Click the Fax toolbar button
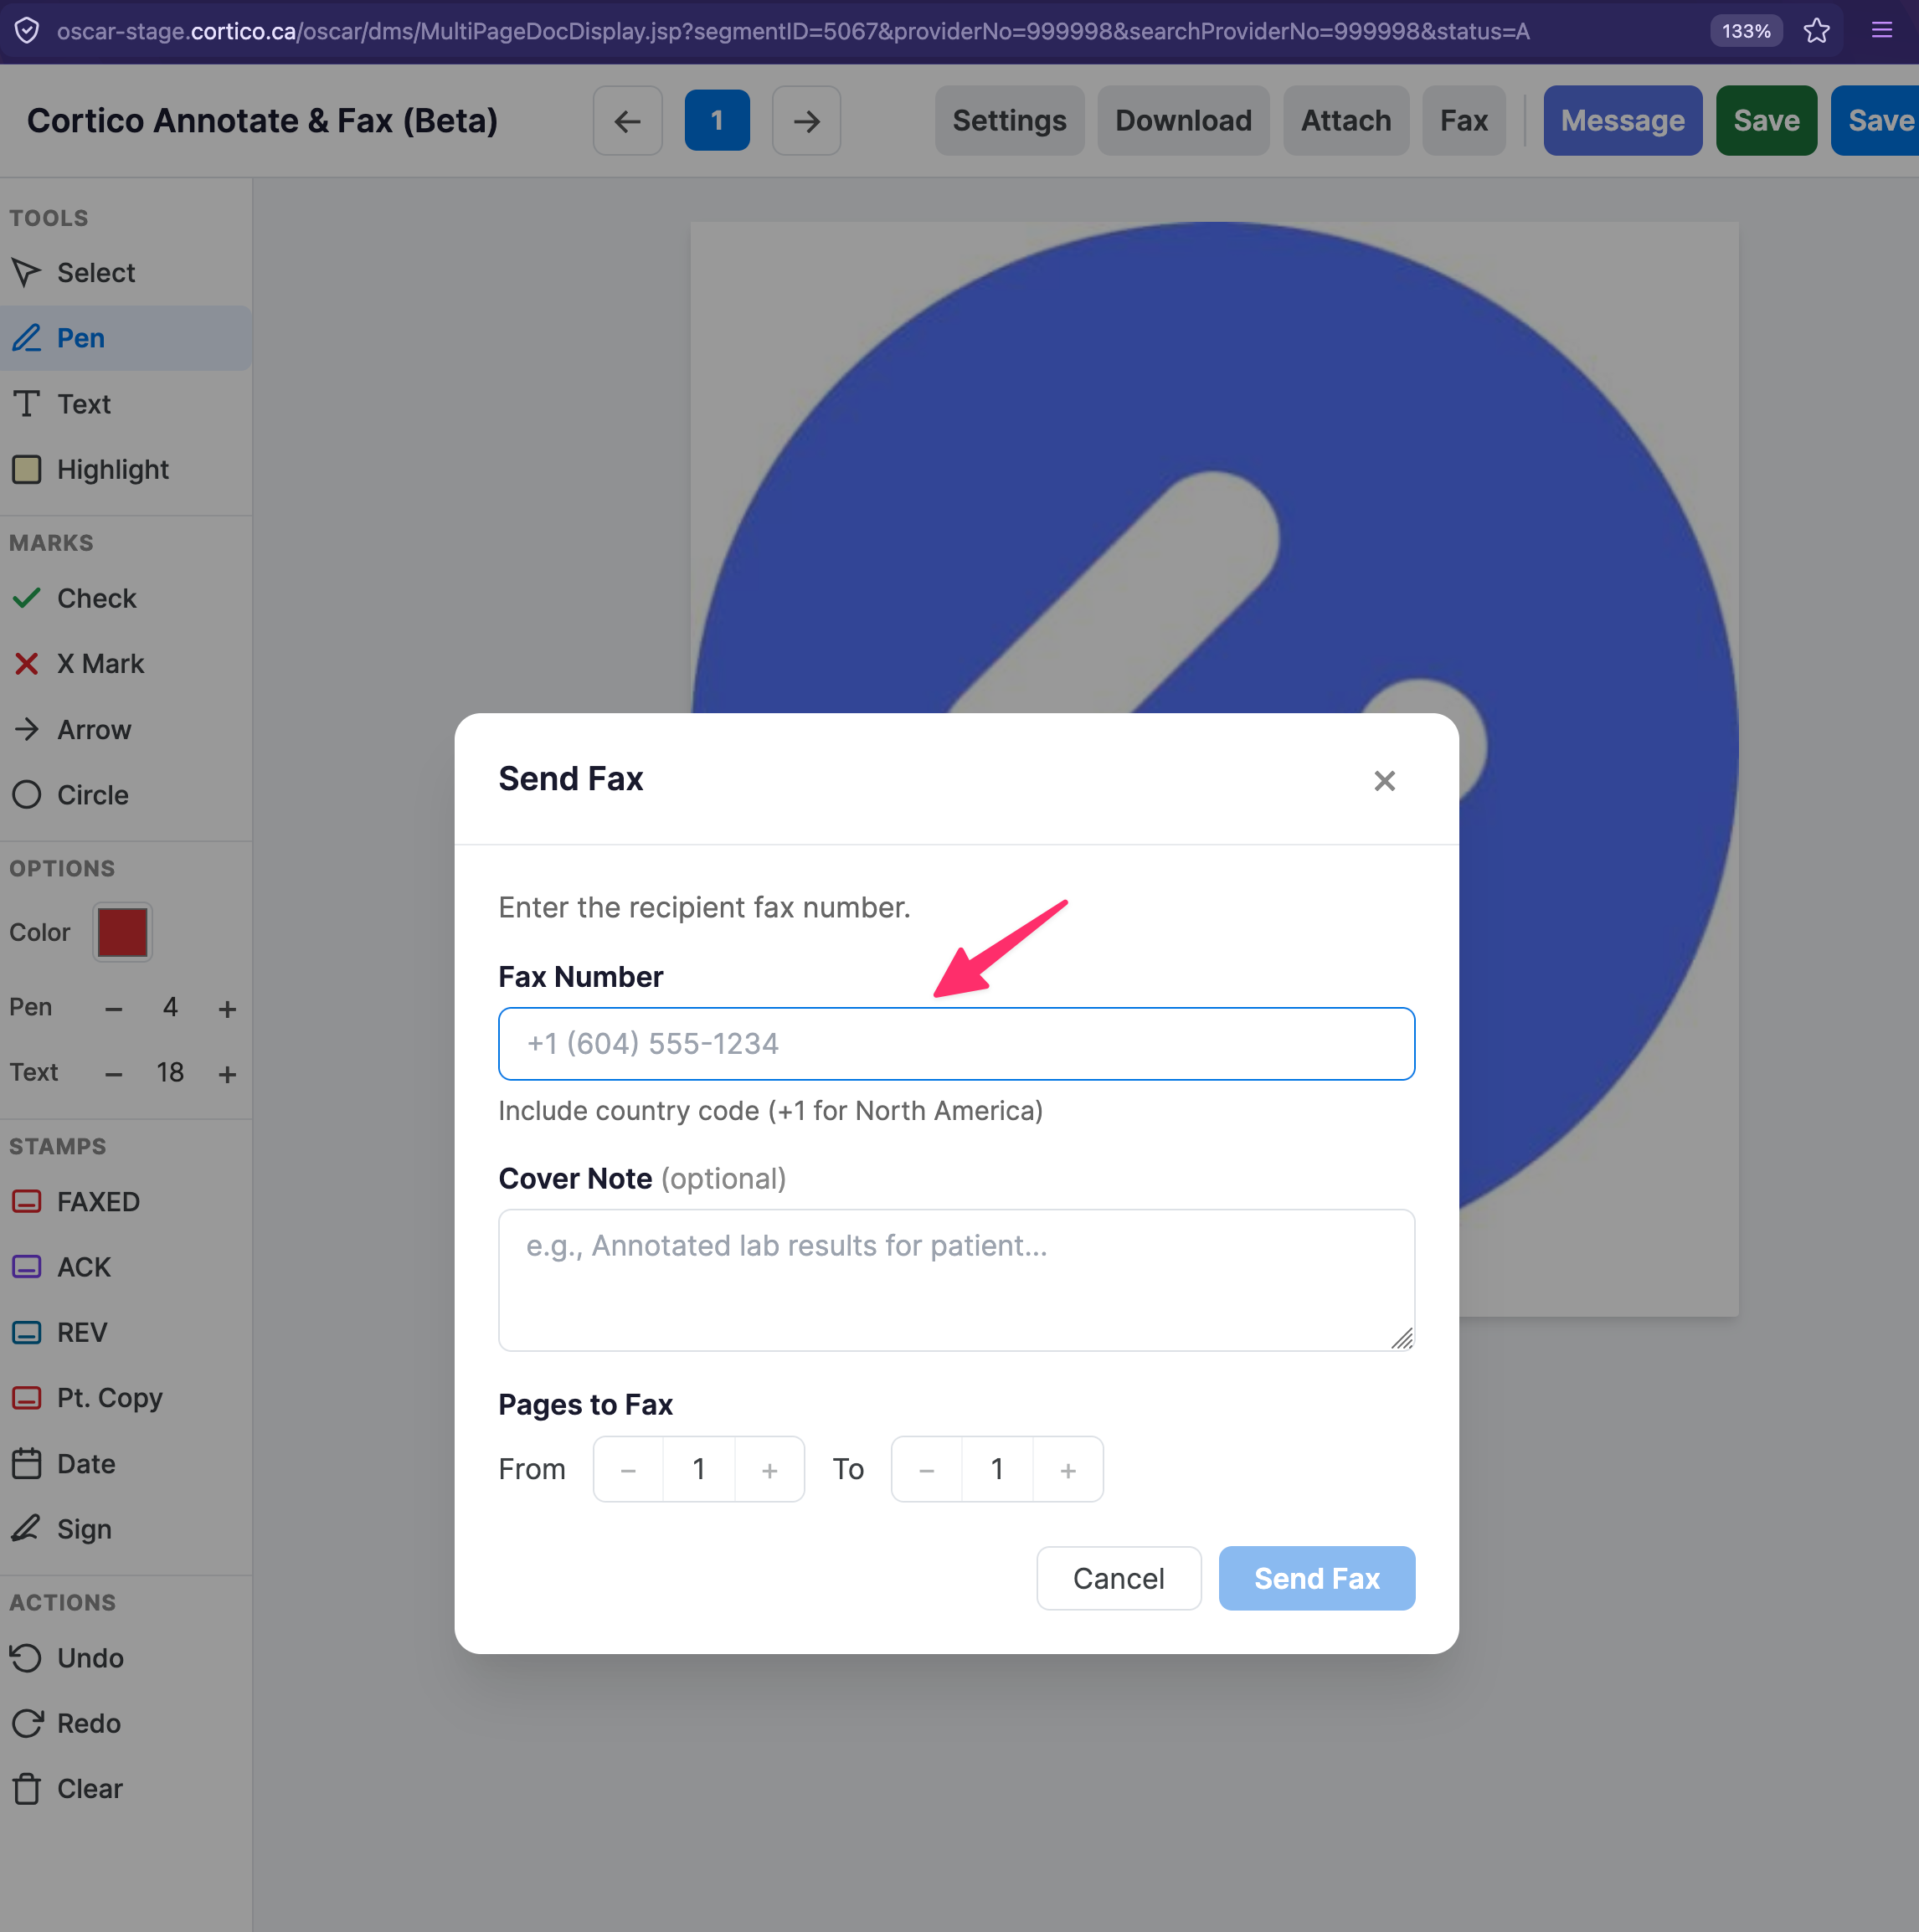 [x=1464, y=121]
